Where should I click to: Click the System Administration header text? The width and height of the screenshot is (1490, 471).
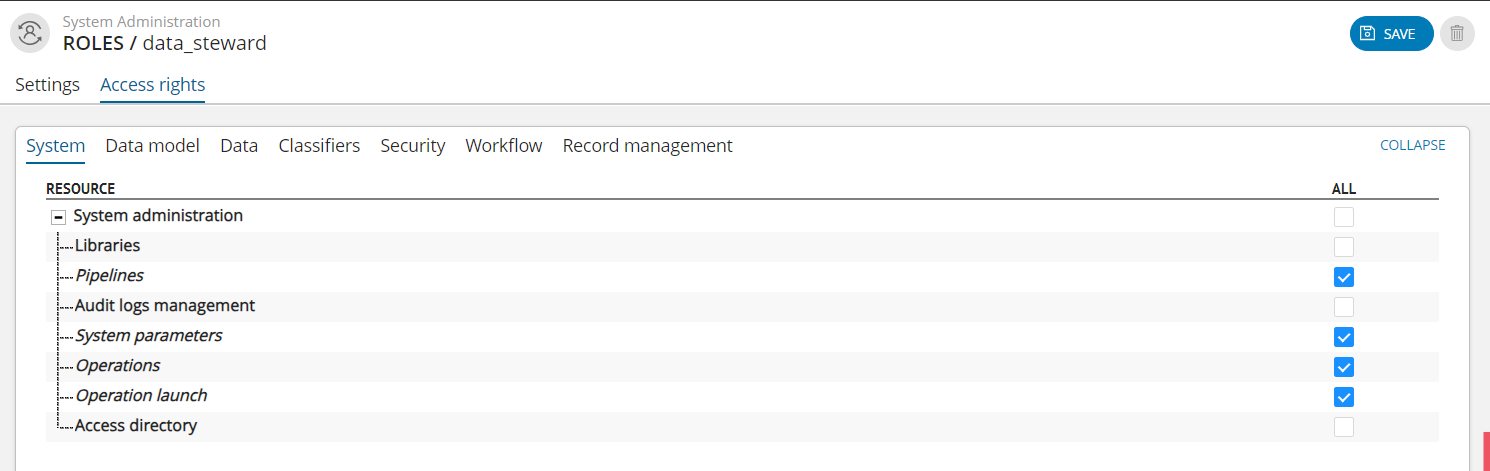141,22
